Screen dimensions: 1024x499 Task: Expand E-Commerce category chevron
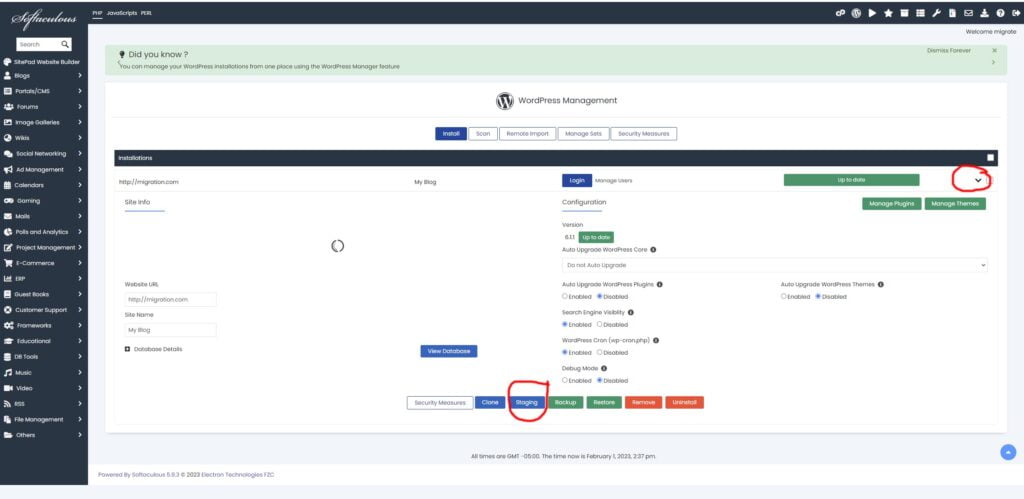pyautogui.click(x=80, y=263)
